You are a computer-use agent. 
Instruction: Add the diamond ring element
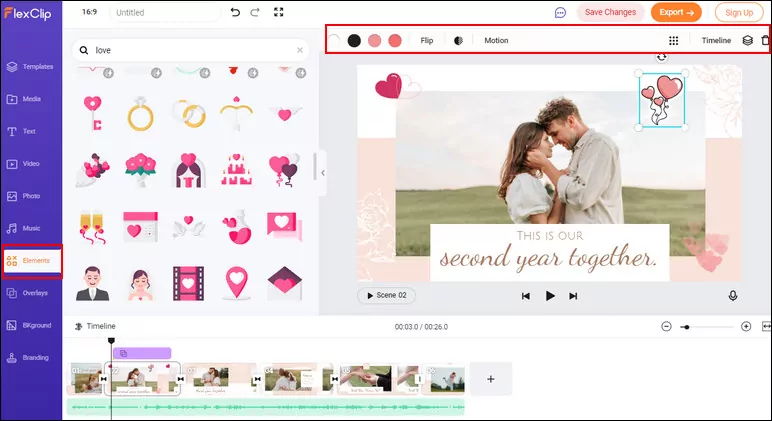click(140, 113)
